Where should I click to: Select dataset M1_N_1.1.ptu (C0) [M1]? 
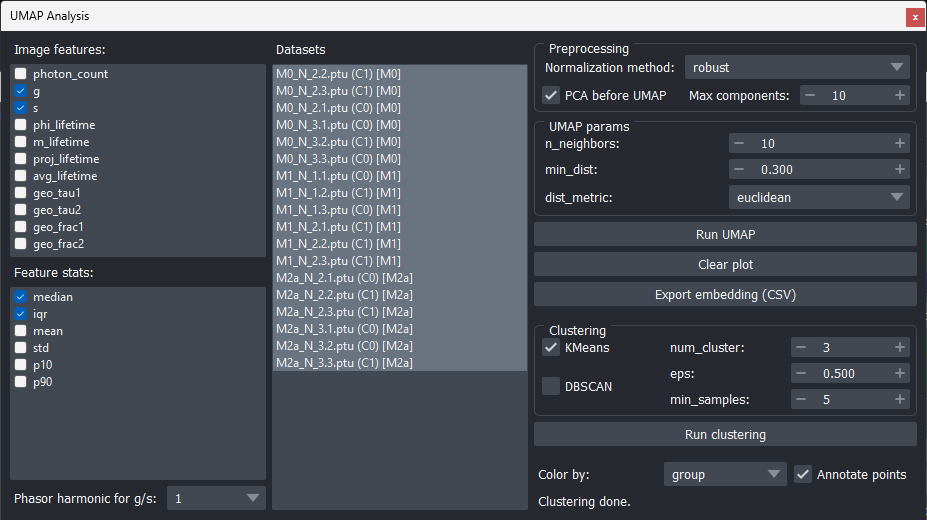coord(400,176)
